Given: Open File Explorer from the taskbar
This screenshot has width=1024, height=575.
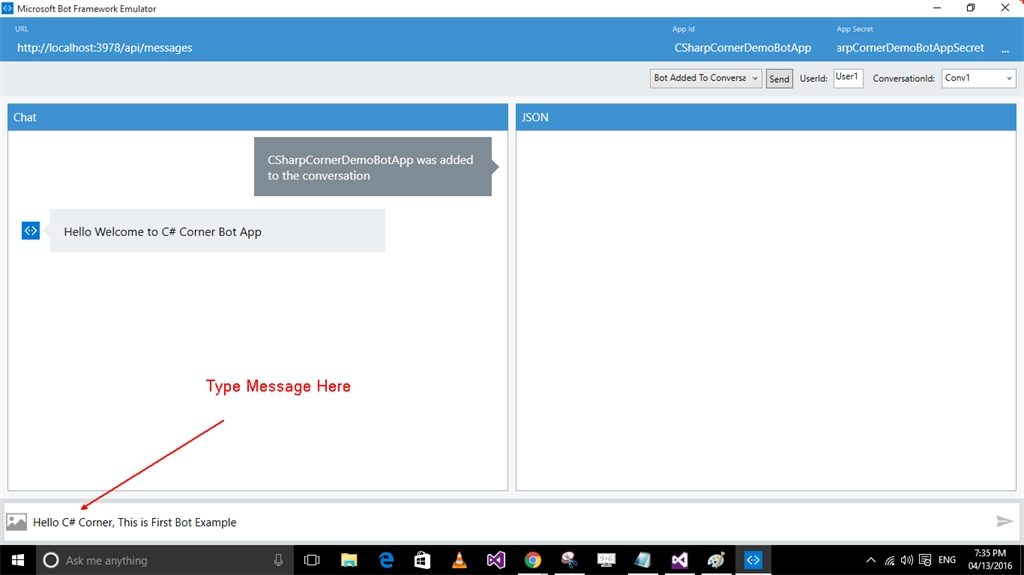Looking at the screenshot, I should 349,560.
